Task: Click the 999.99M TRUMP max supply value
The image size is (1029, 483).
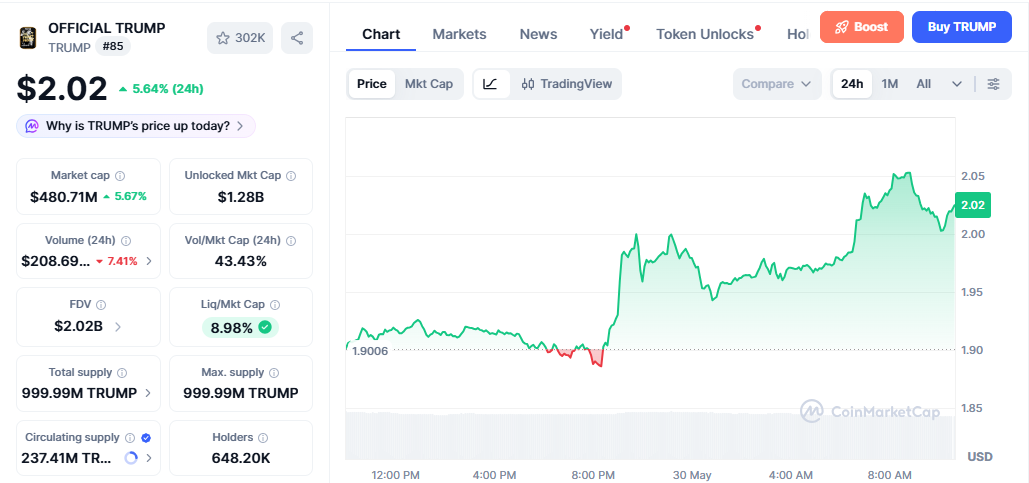Action: click(x=241, y=394)
